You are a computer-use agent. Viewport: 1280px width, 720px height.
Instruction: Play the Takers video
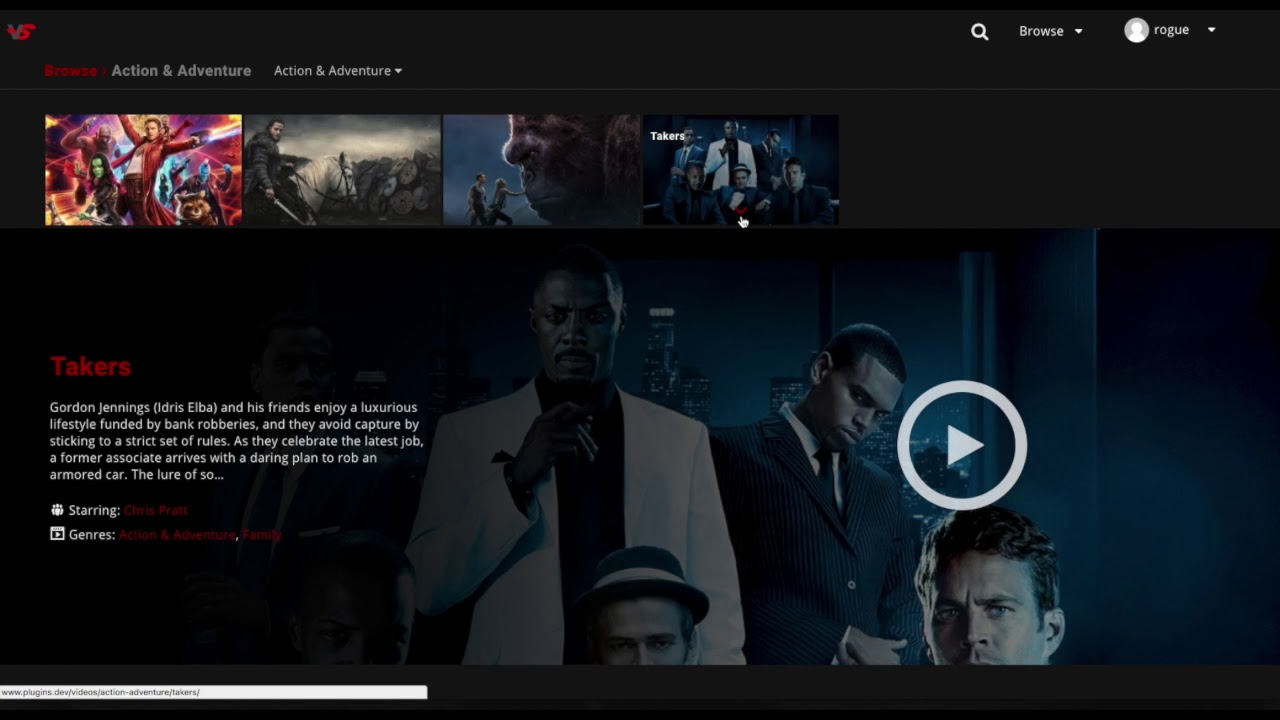pos(962,445)
